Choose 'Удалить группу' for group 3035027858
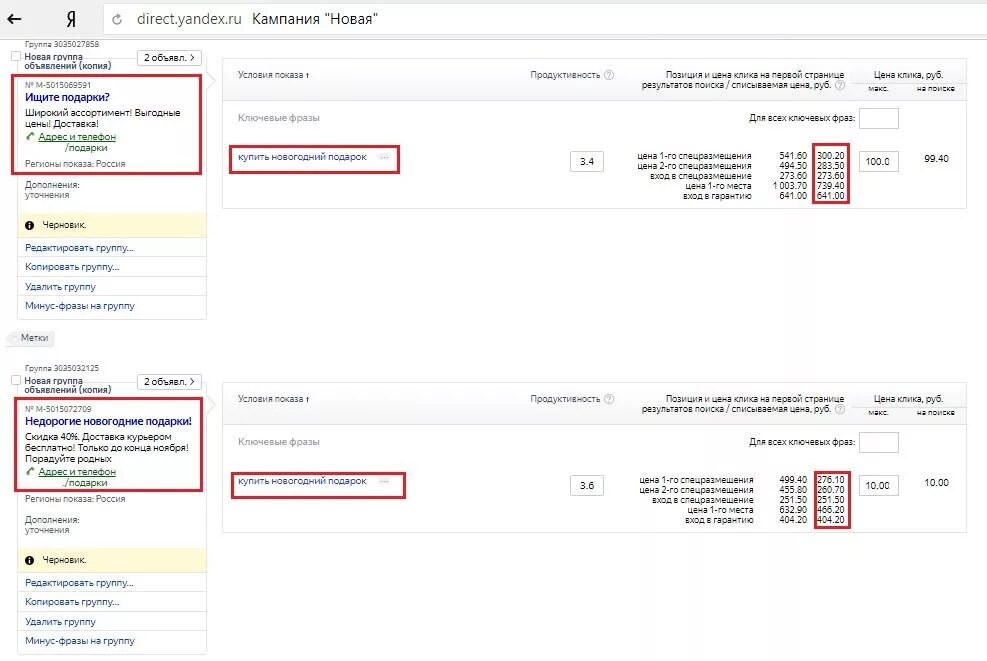 (x=60, y=286)
